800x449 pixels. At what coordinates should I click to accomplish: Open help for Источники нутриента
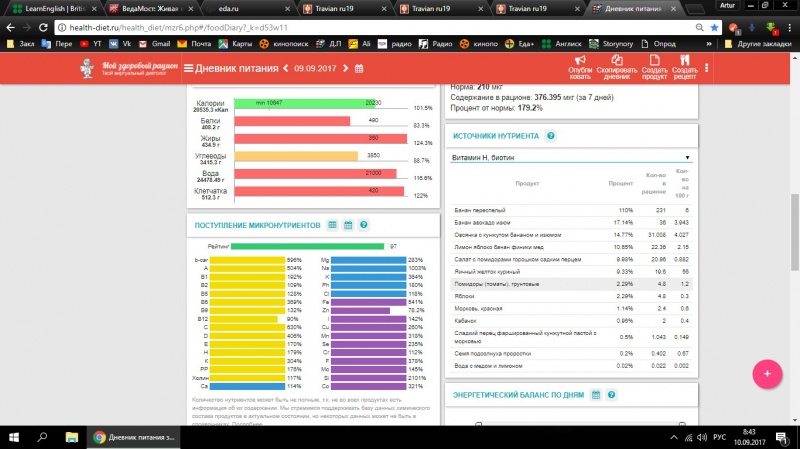[551, 135]
